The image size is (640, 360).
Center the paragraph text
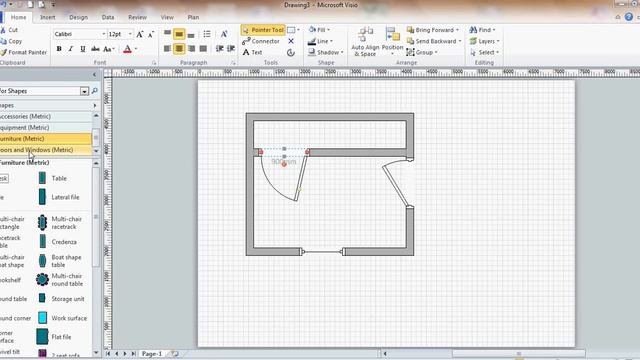[179, 49]
